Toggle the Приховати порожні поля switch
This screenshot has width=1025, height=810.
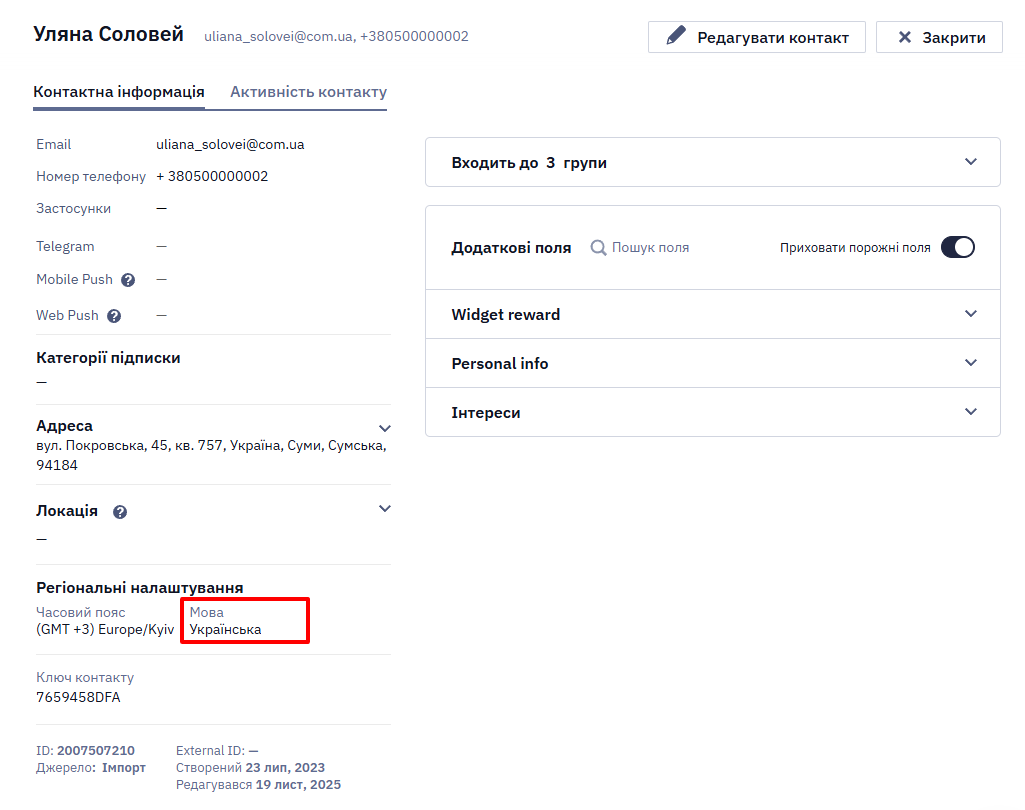[958, 247]
